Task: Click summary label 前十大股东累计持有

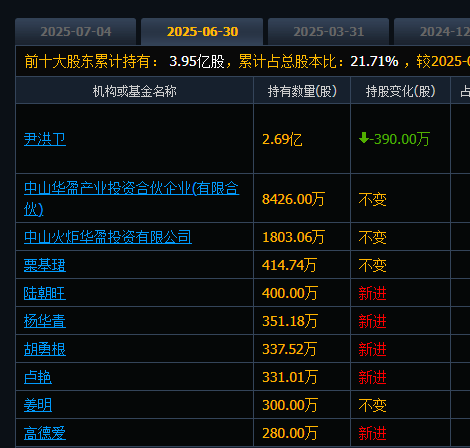Action: coord(87,61)
